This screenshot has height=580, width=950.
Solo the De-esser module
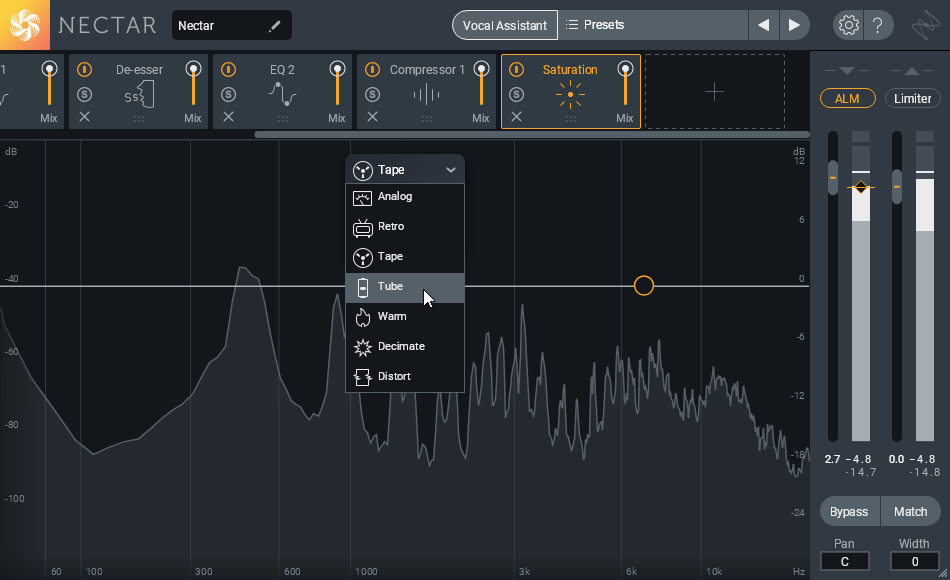point(84,94)
